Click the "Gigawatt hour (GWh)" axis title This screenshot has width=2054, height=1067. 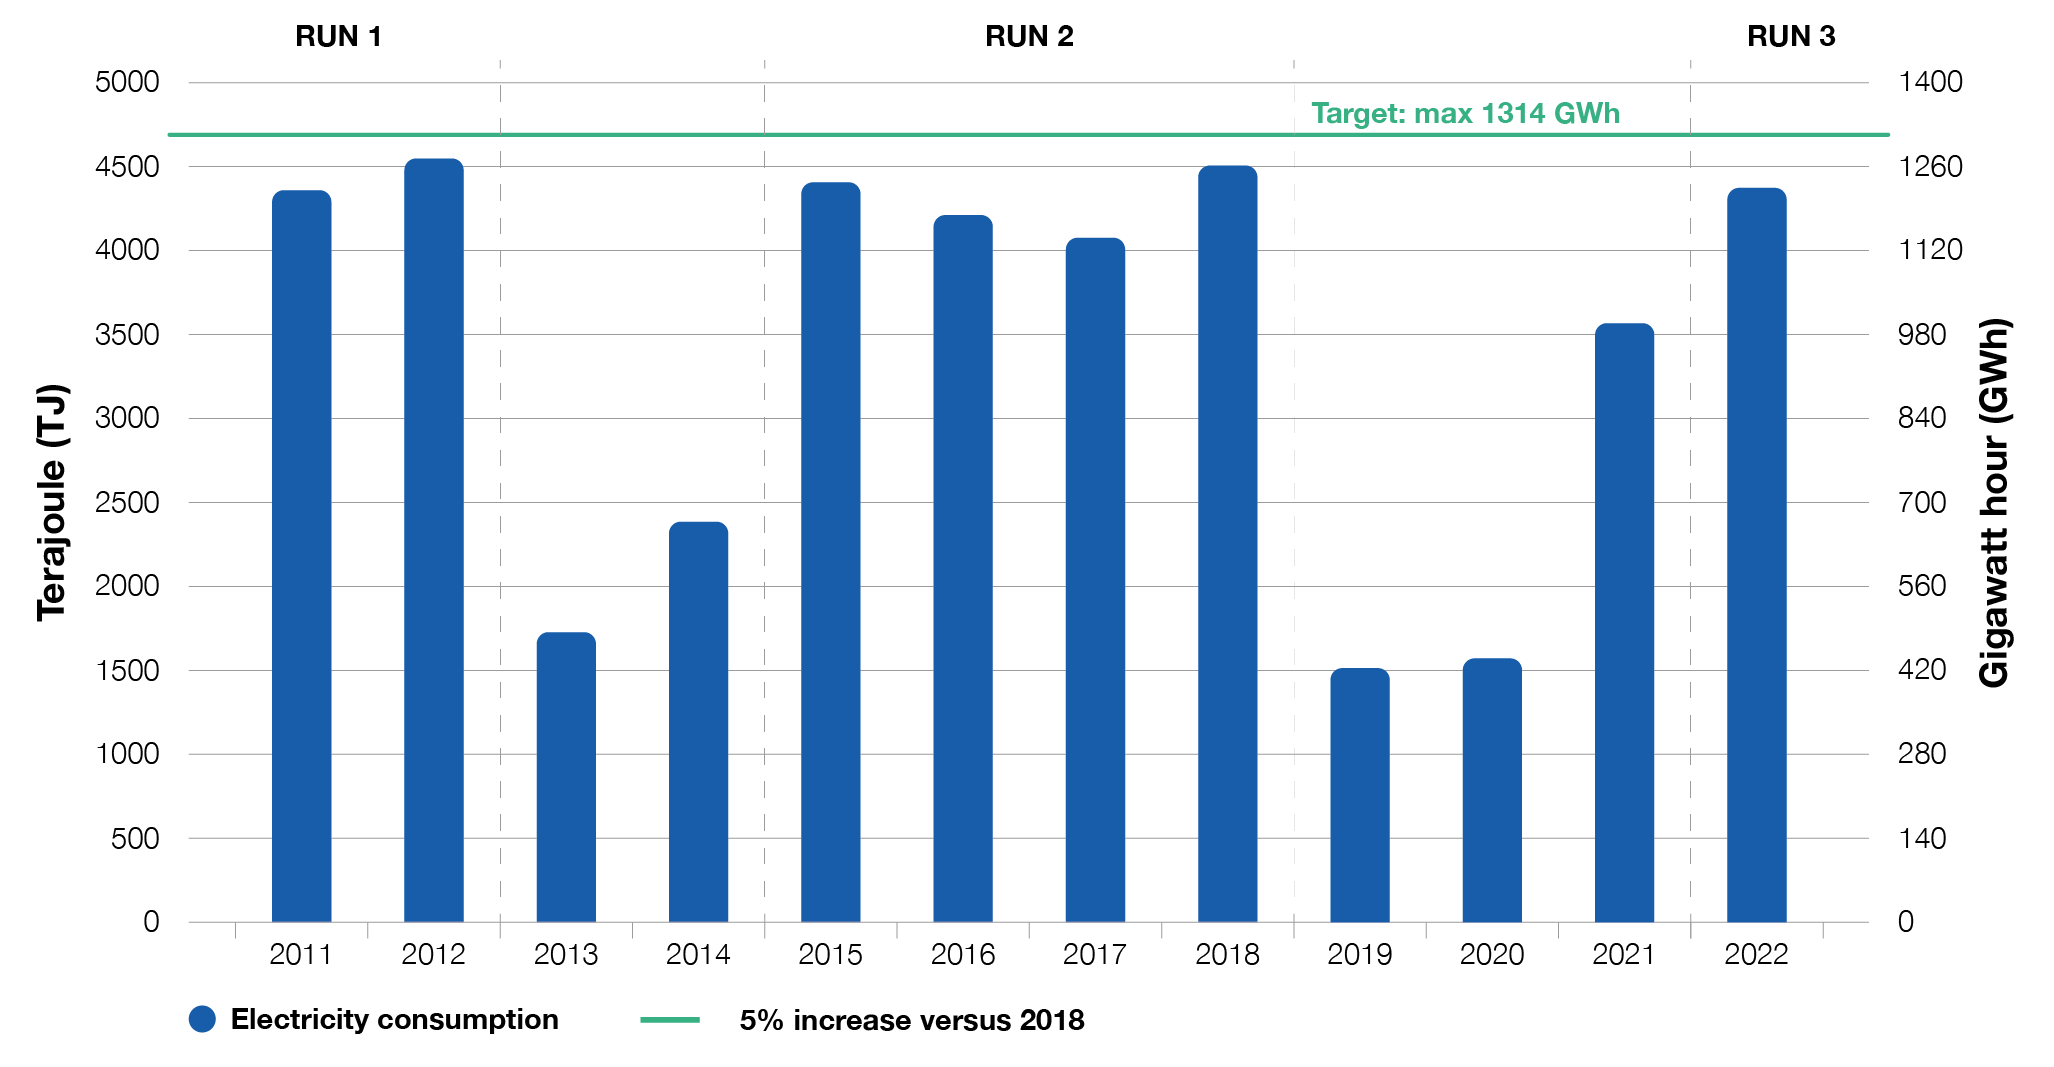tap(1995, 503)
